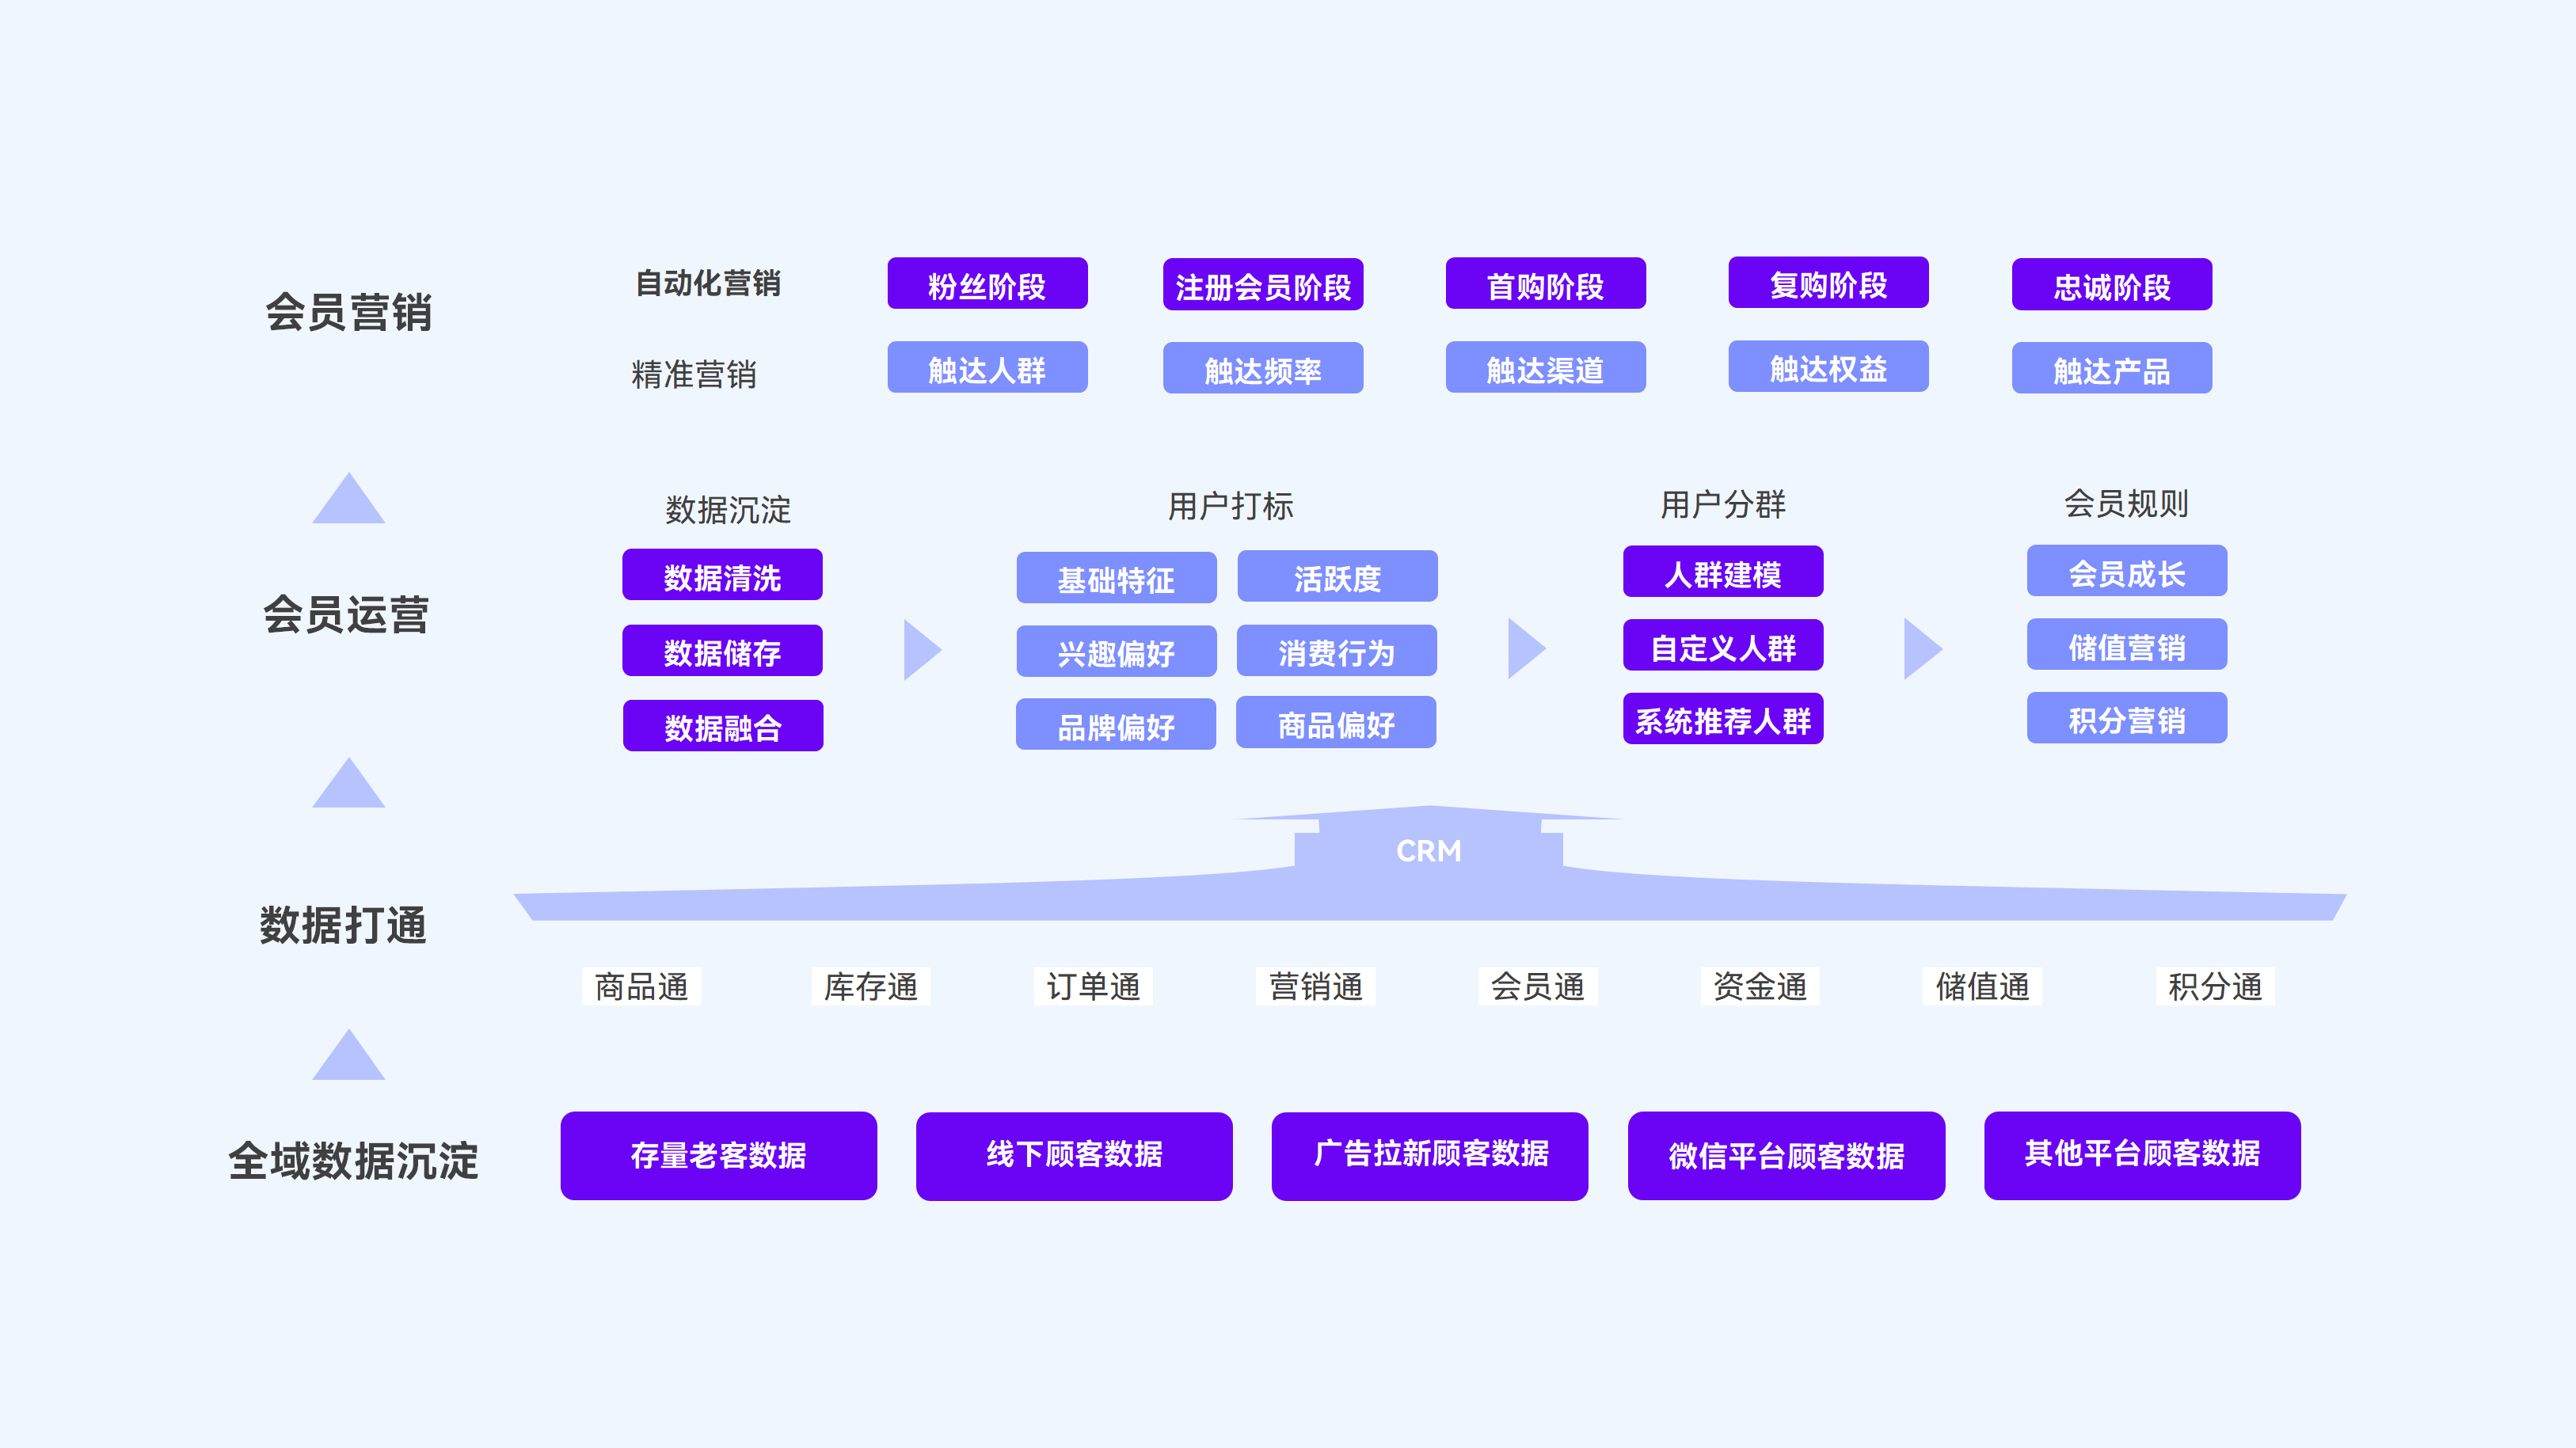The width and height of the screenshot is (2576, 1448).
Task: Click the 用户分群 column title
Action: tap(1723, 504)
